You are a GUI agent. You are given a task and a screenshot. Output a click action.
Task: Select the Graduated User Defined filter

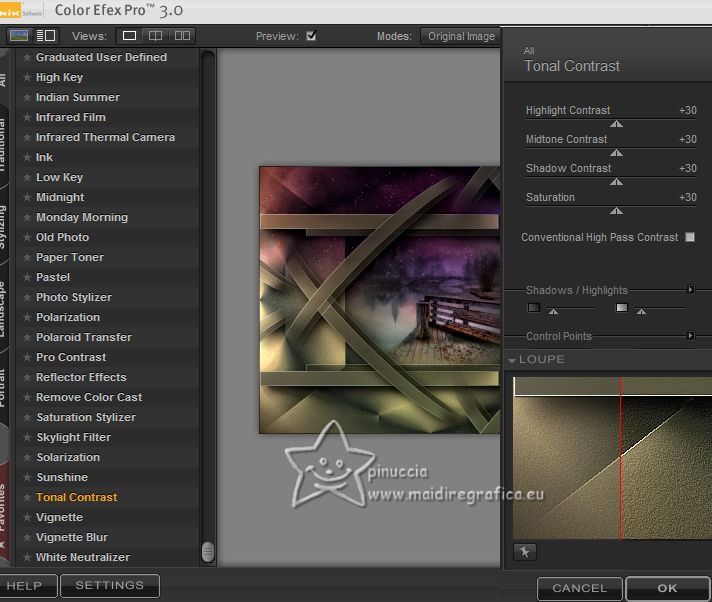click(101, 57)
